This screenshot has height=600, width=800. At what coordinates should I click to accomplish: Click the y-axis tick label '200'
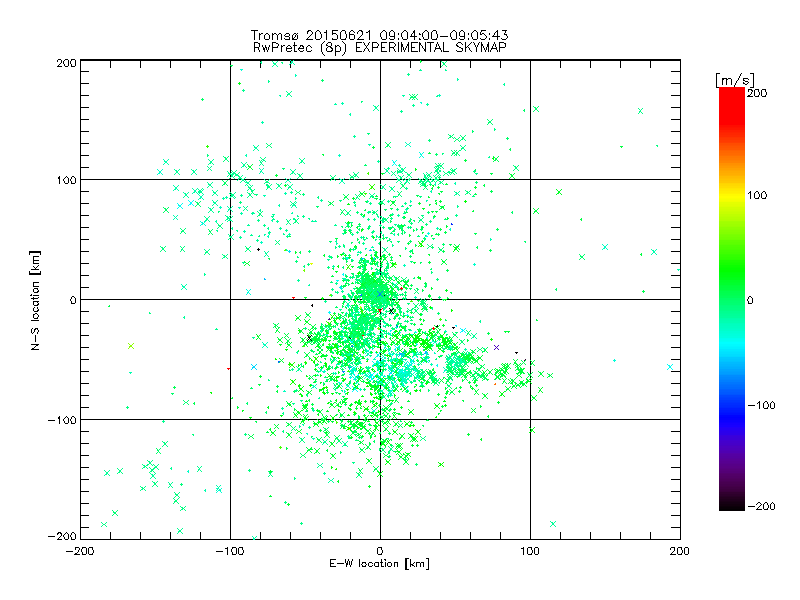(x=66, y=63)
